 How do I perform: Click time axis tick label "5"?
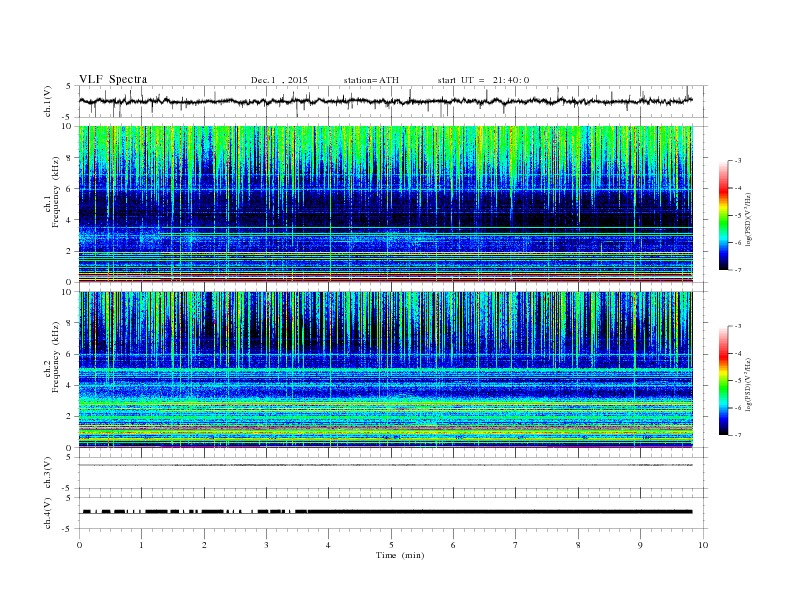pyautogui.click(x=391, y=545)
